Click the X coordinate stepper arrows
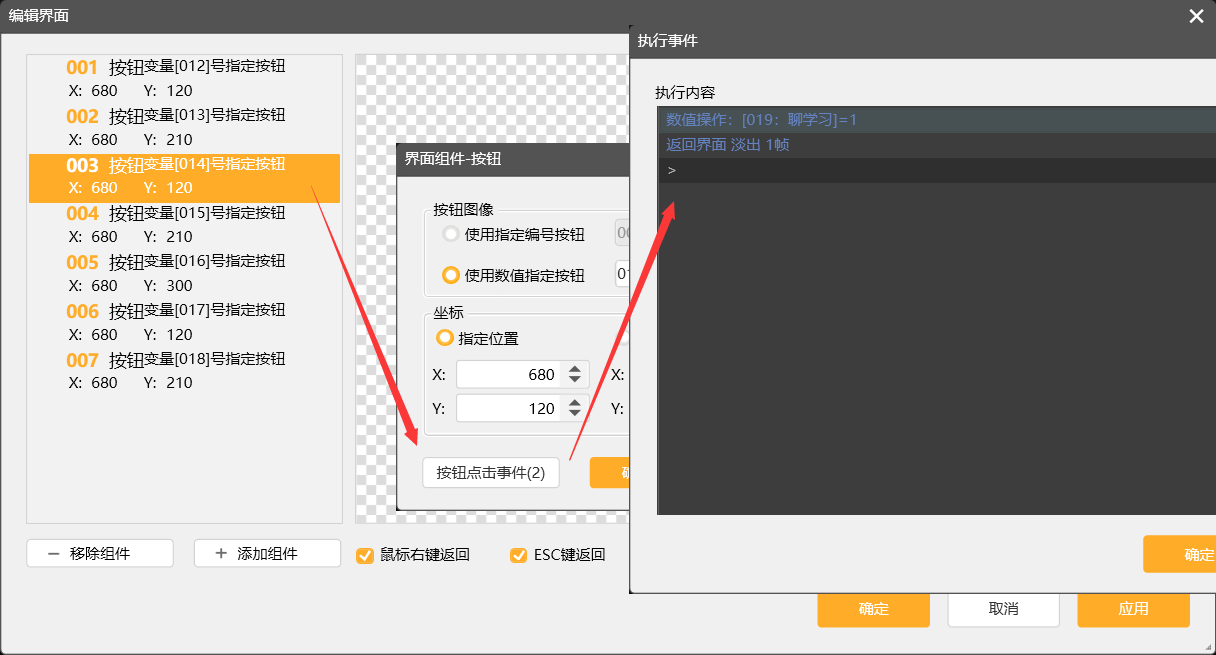 tap(574, 375)
